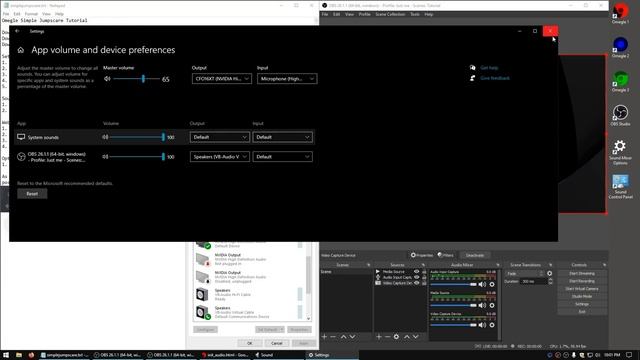640x360 pixels.
Task: Toggle lock on Audio Input Capture source
Action: [424, 277]
